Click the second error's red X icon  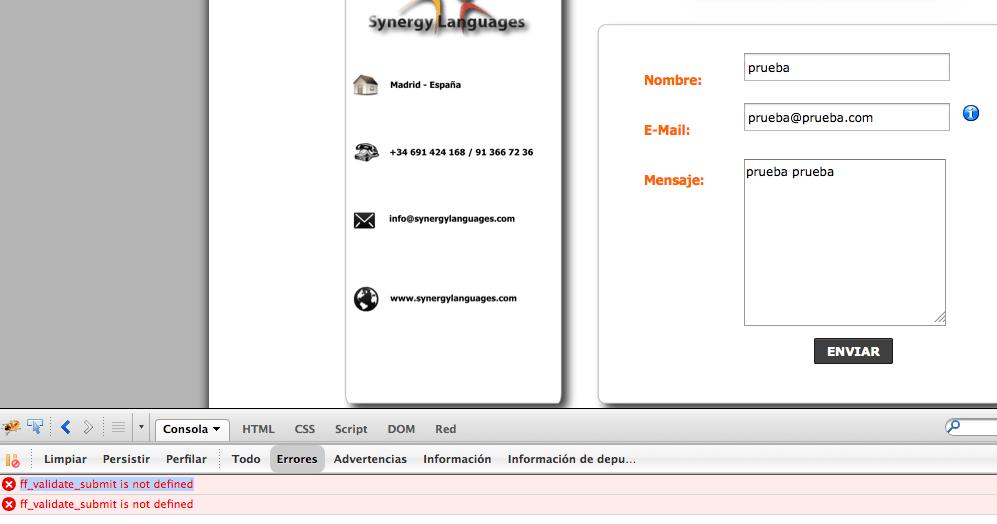pyautogui.click(x=9, y=504)
